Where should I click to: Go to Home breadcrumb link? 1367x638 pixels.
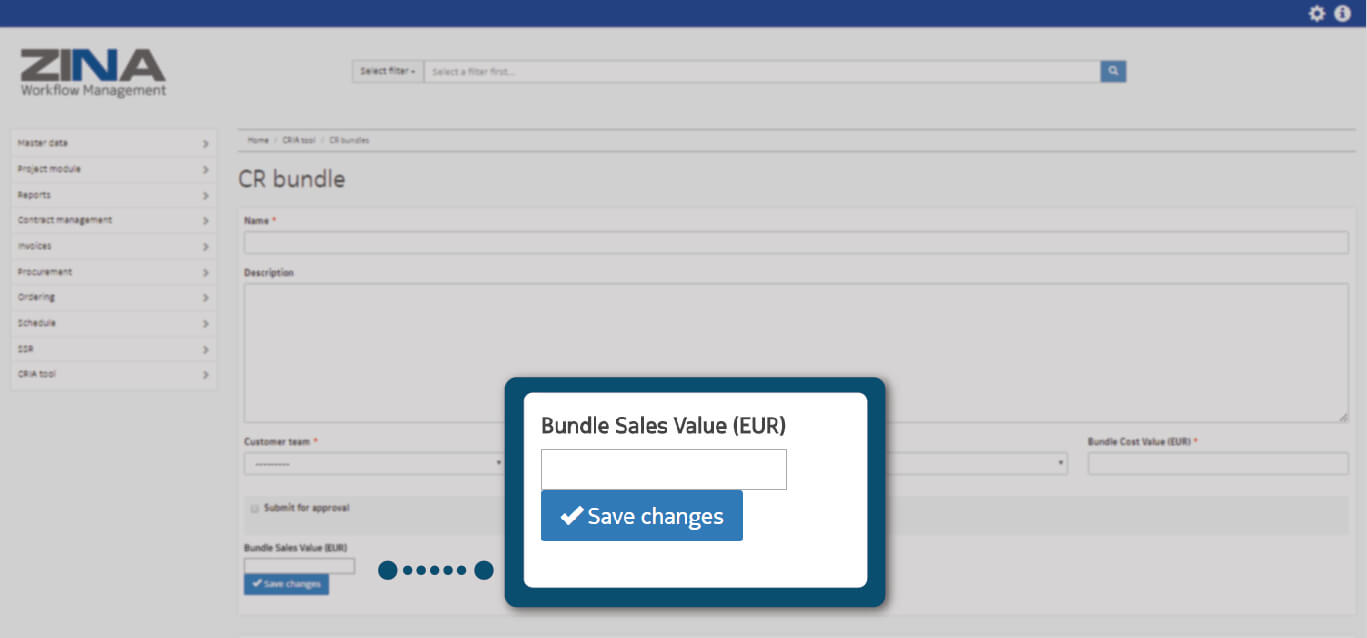[x=258, y=140]
